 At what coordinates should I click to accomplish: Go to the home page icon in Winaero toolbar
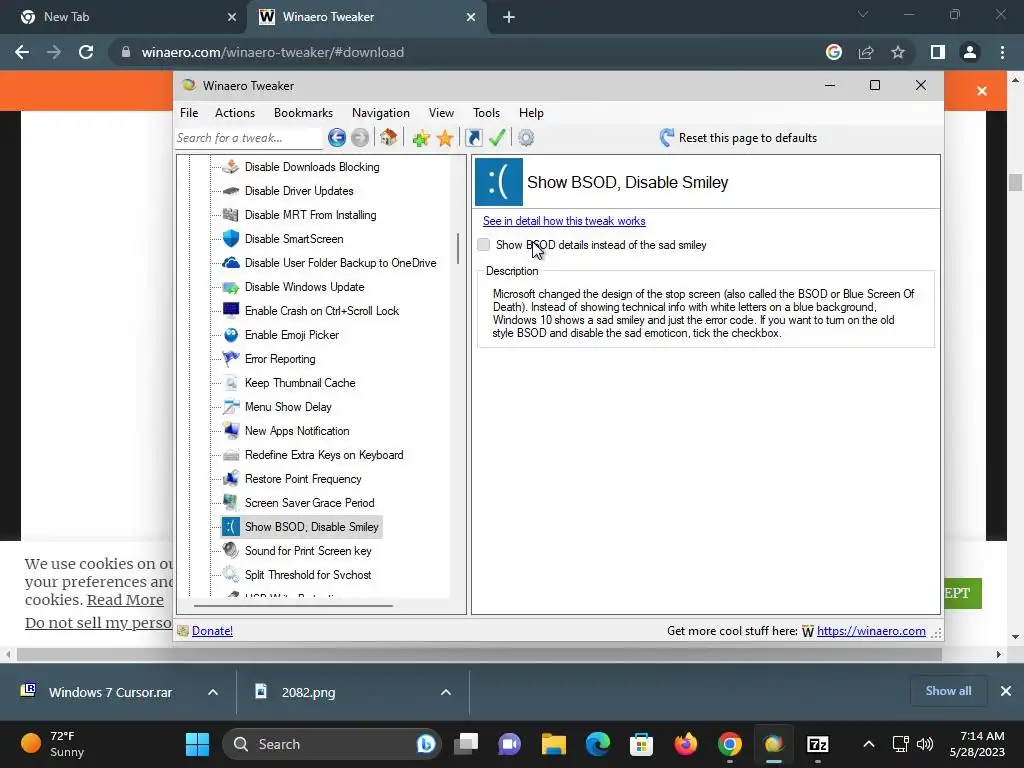click(389, 137)
